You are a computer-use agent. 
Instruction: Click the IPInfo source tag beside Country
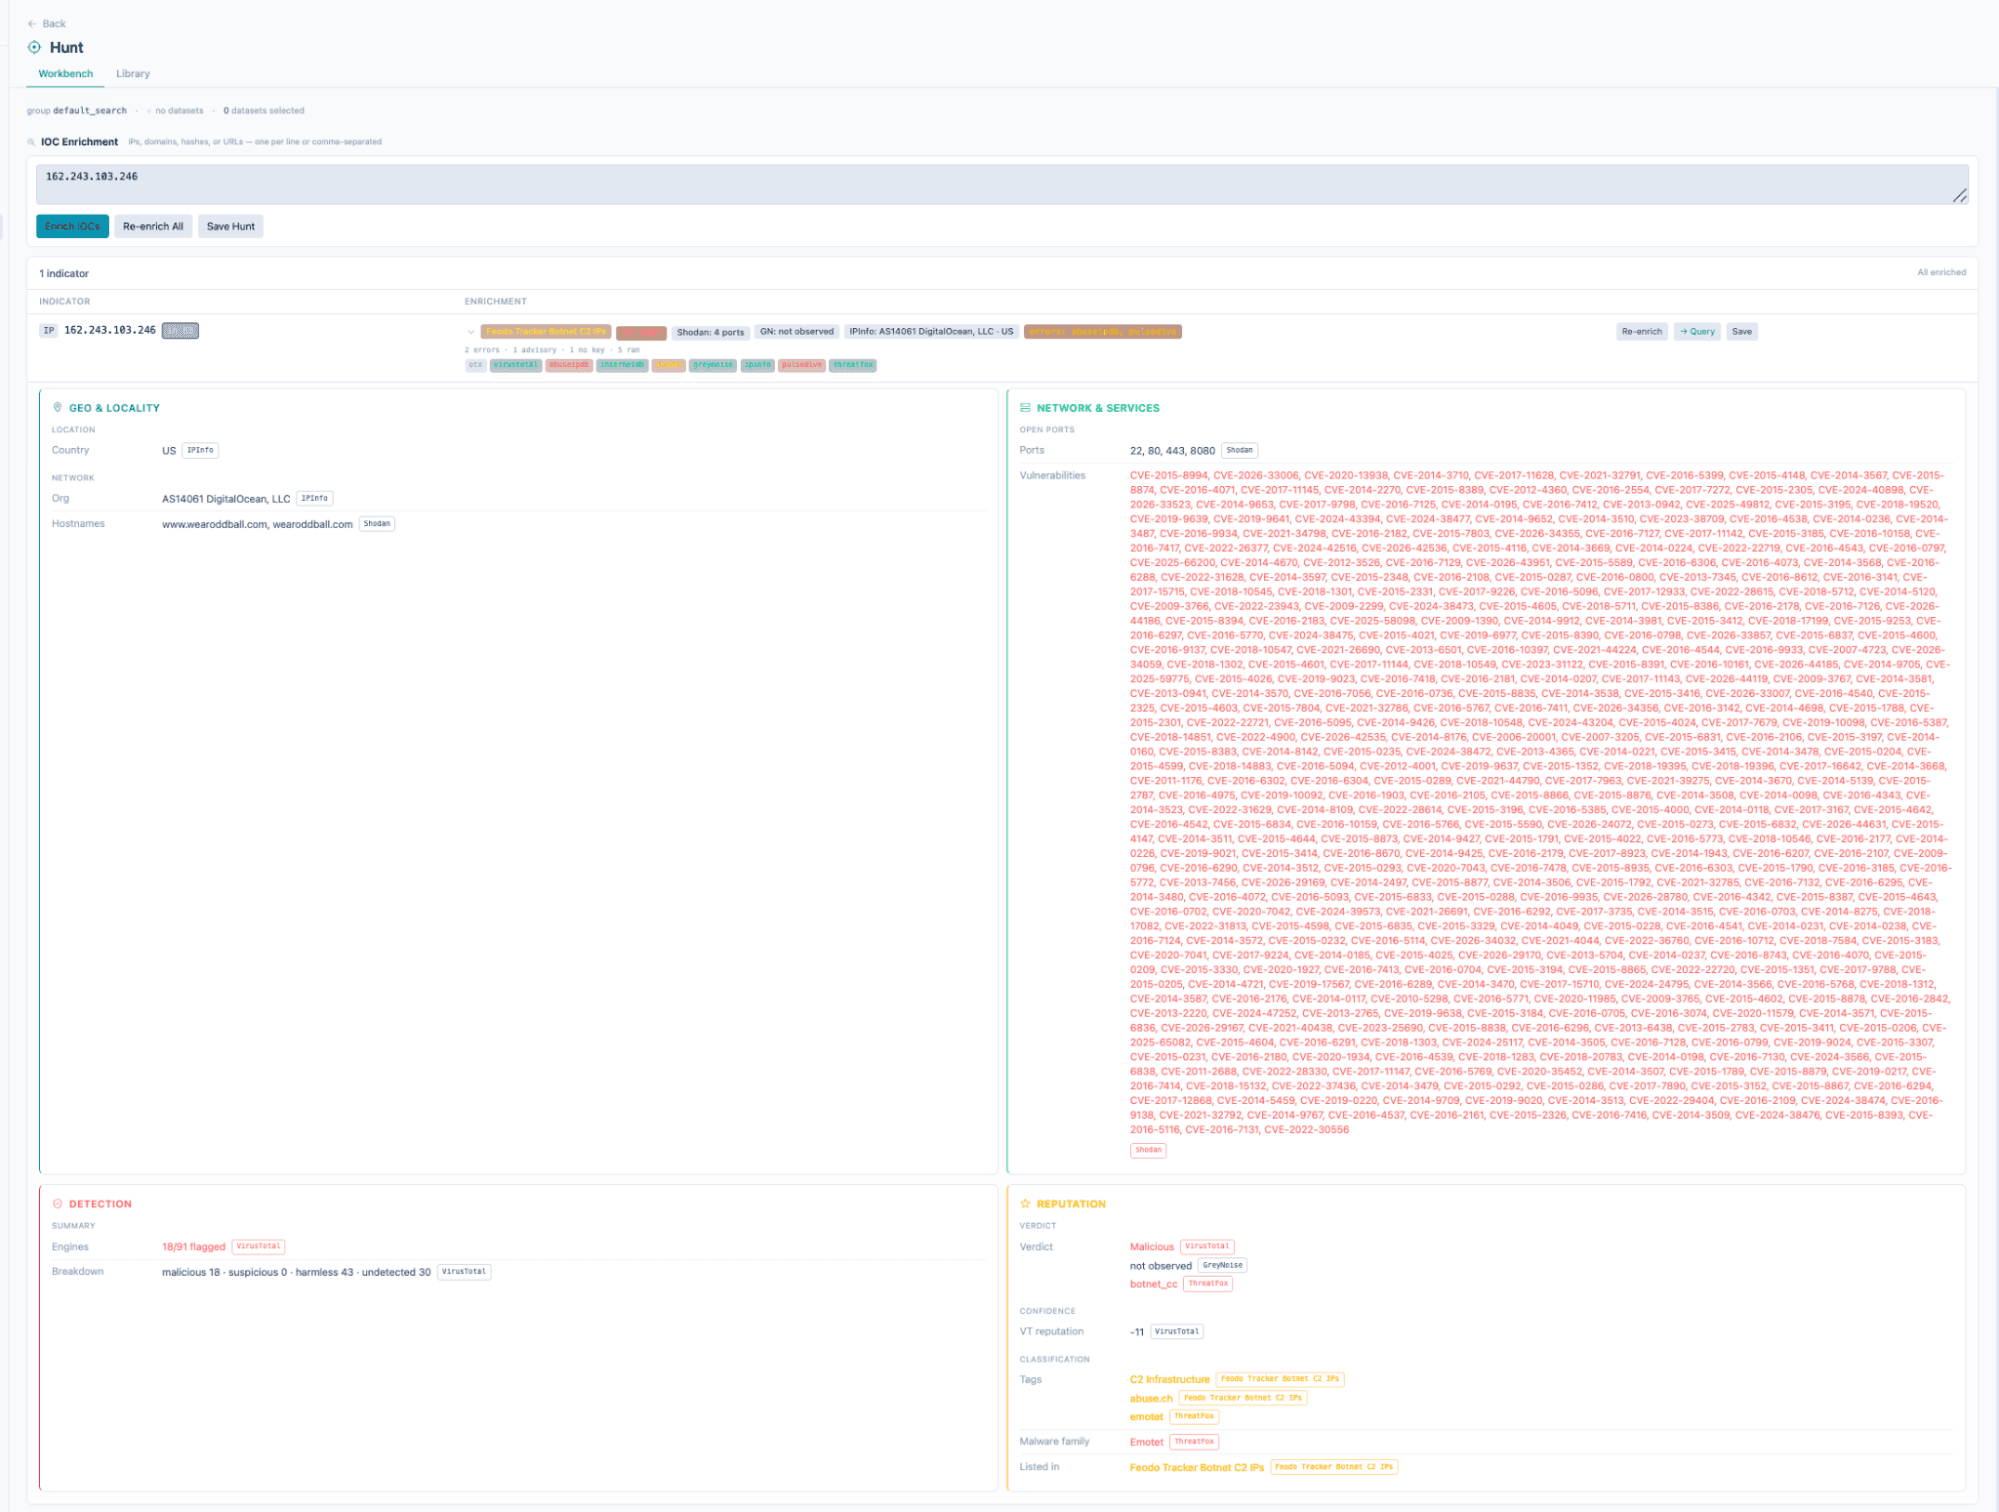click(200, 450)
